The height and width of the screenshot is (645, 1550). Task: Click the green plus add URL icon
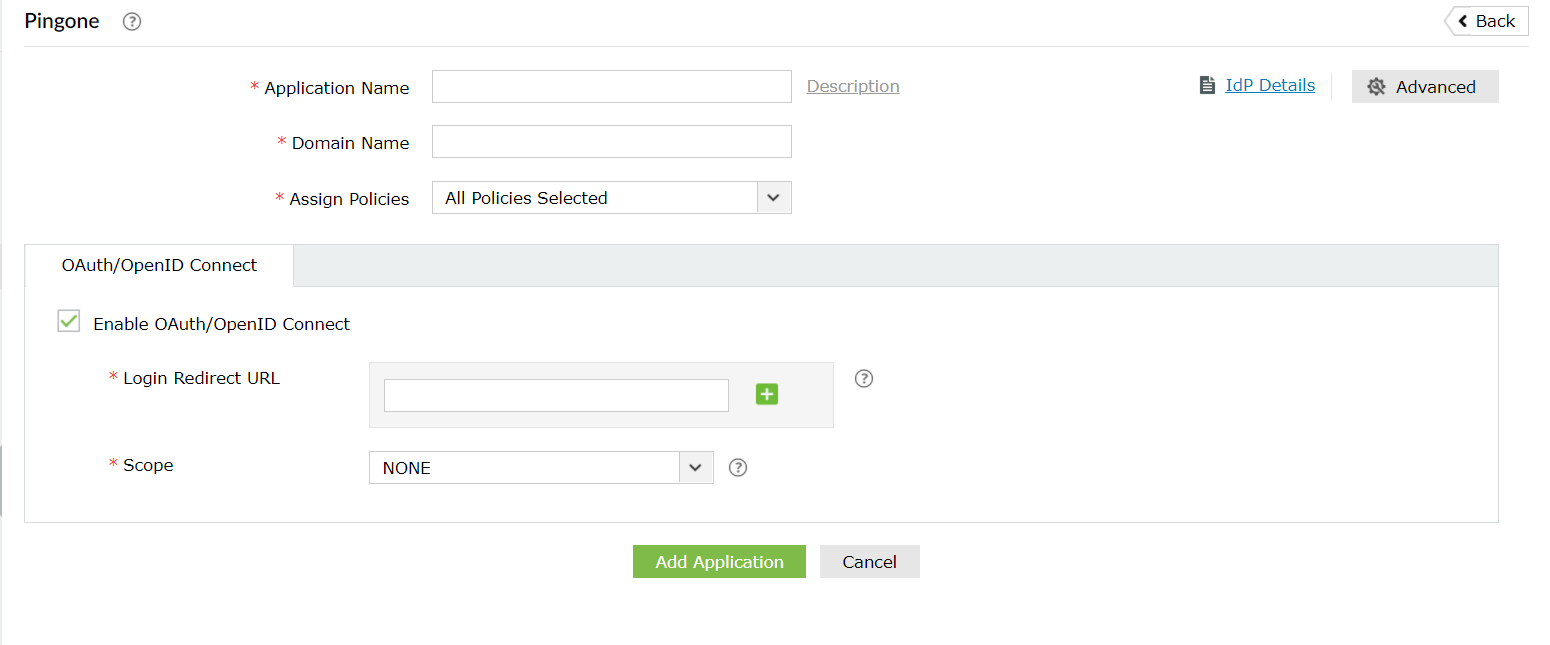[x=767, y=394]
